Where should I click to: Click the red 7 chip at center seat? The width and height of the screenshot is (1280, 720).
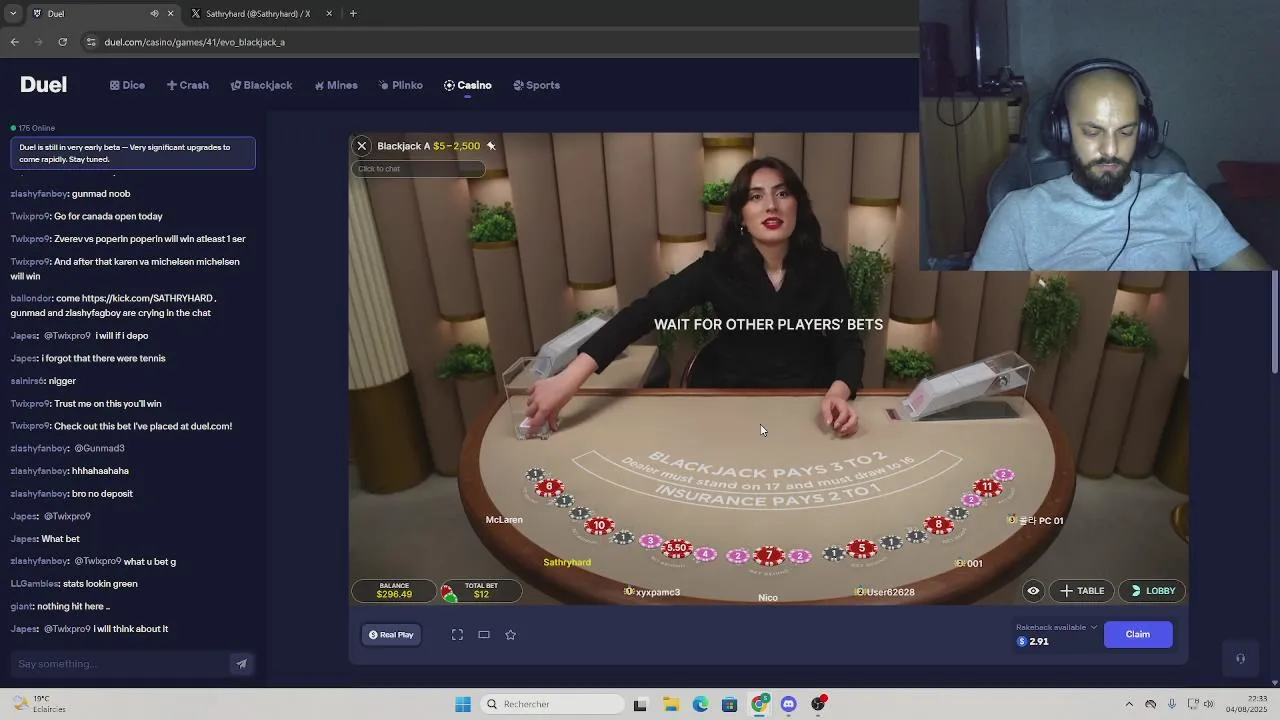click(768, 555)
